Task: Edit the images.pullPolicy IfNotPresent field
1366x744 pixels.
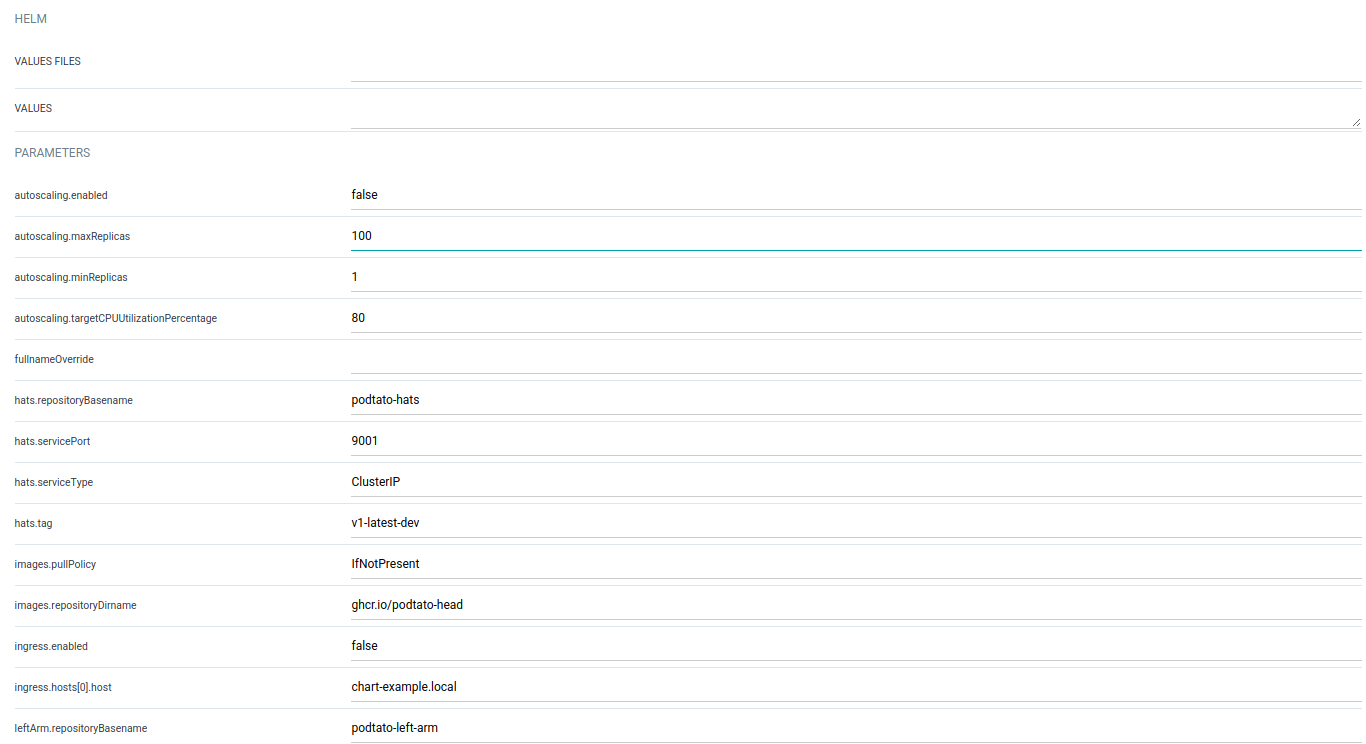Action: click(x=855, y=564)
